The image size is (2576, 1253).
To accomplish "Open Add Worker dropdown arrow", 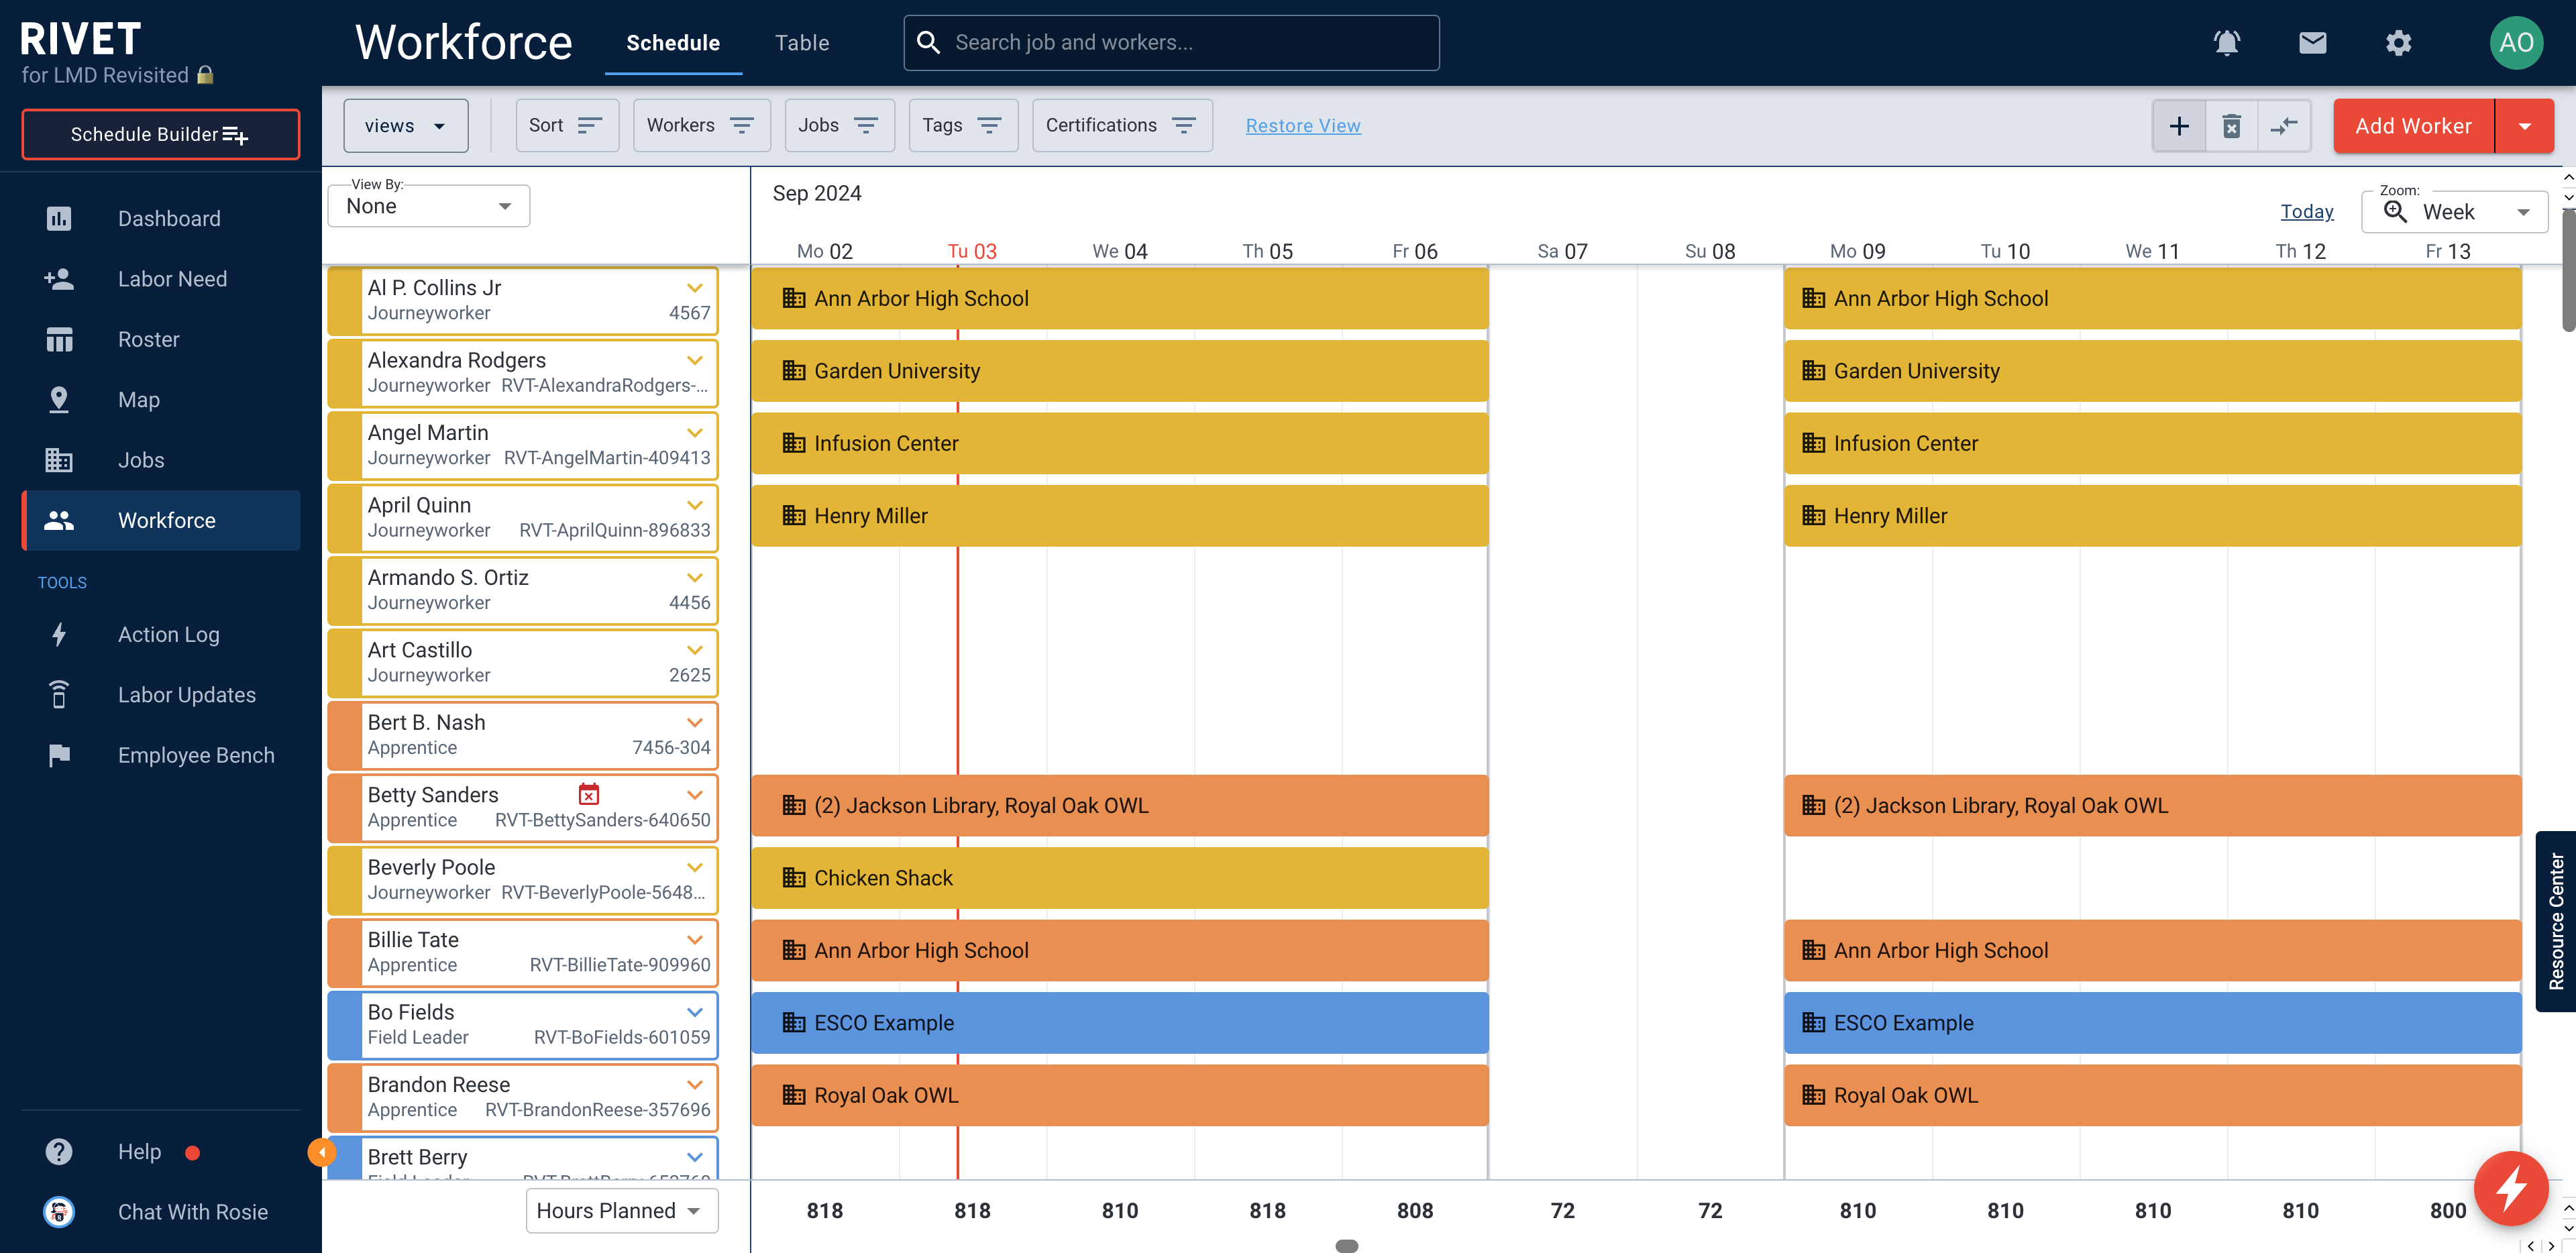I will click(x=2524, y=126).
